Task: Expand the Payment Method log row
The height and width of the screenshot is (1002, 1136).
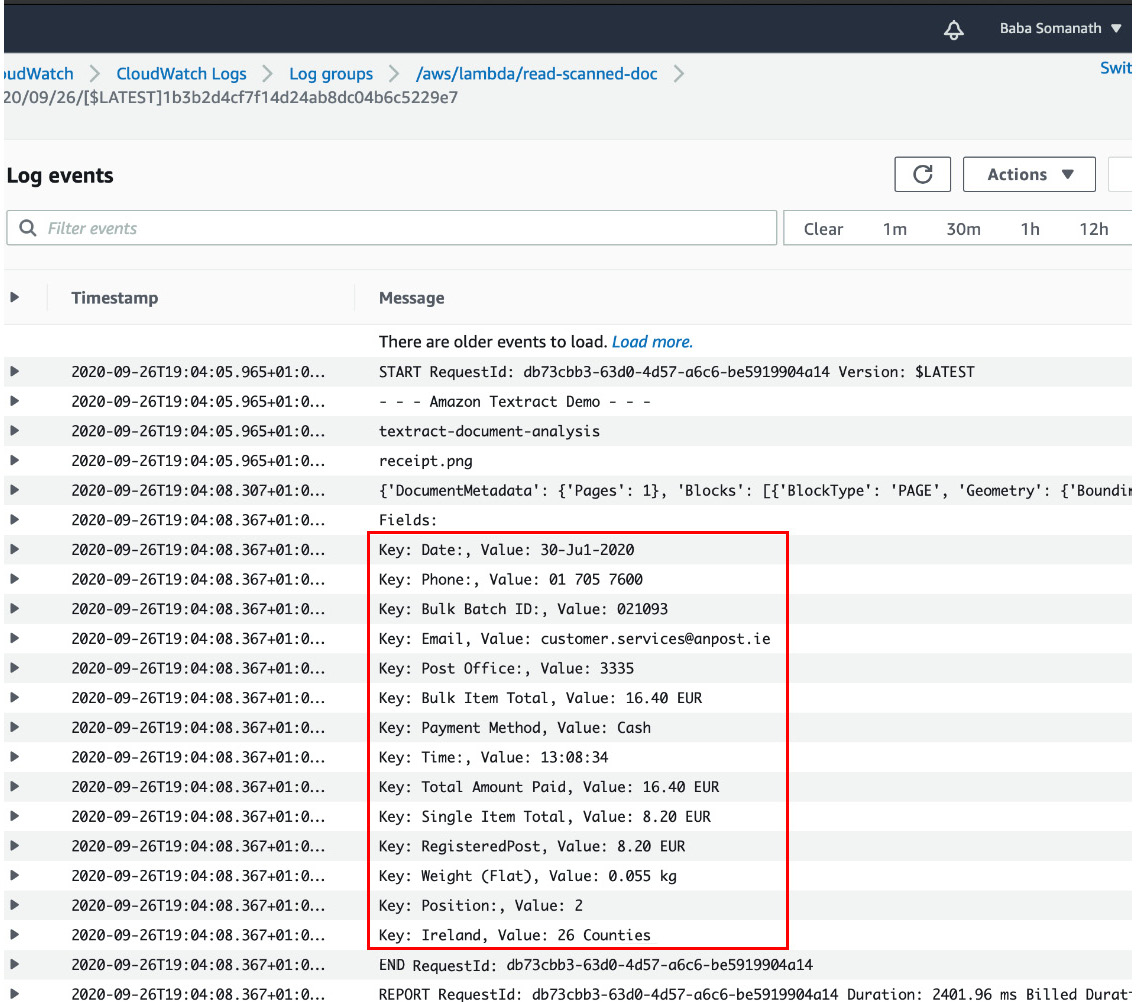Action: pyautogui.click(x=14, y=728)
